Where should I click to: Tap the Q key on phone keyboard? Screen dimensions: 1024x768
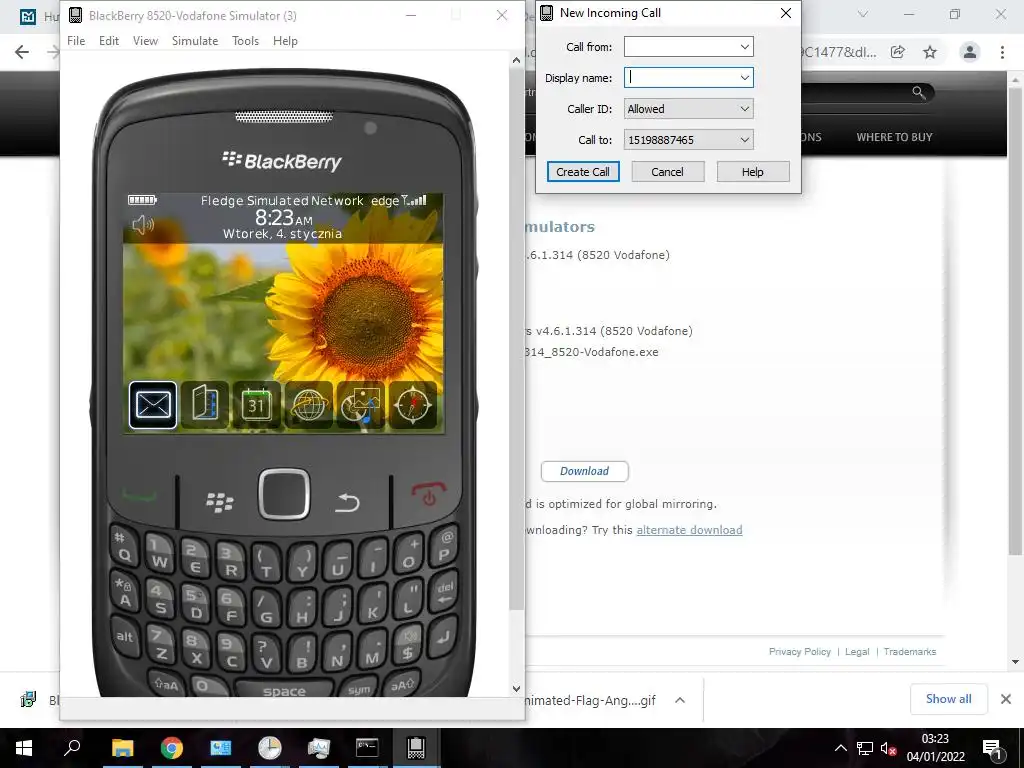point(123,547)
